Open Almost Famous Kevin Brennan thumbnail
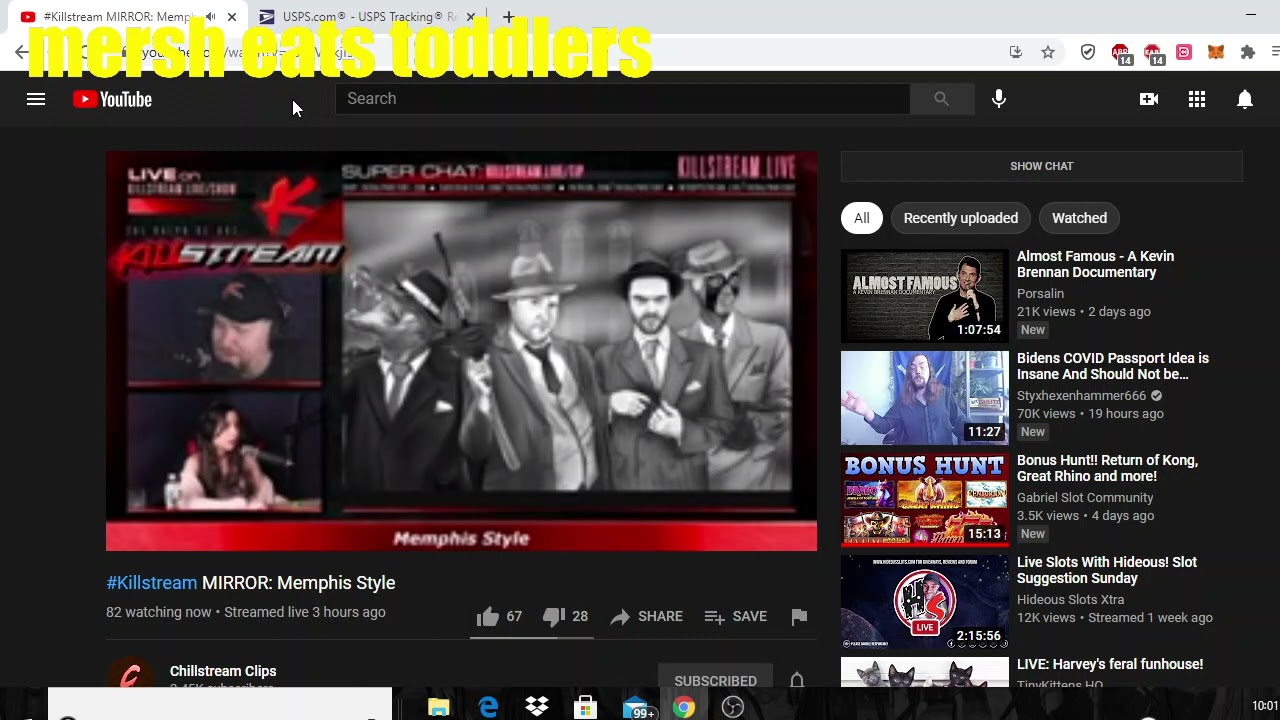The height and width of the screenshot is (720, 1280). pyautogui.click(x=925, y=296)
